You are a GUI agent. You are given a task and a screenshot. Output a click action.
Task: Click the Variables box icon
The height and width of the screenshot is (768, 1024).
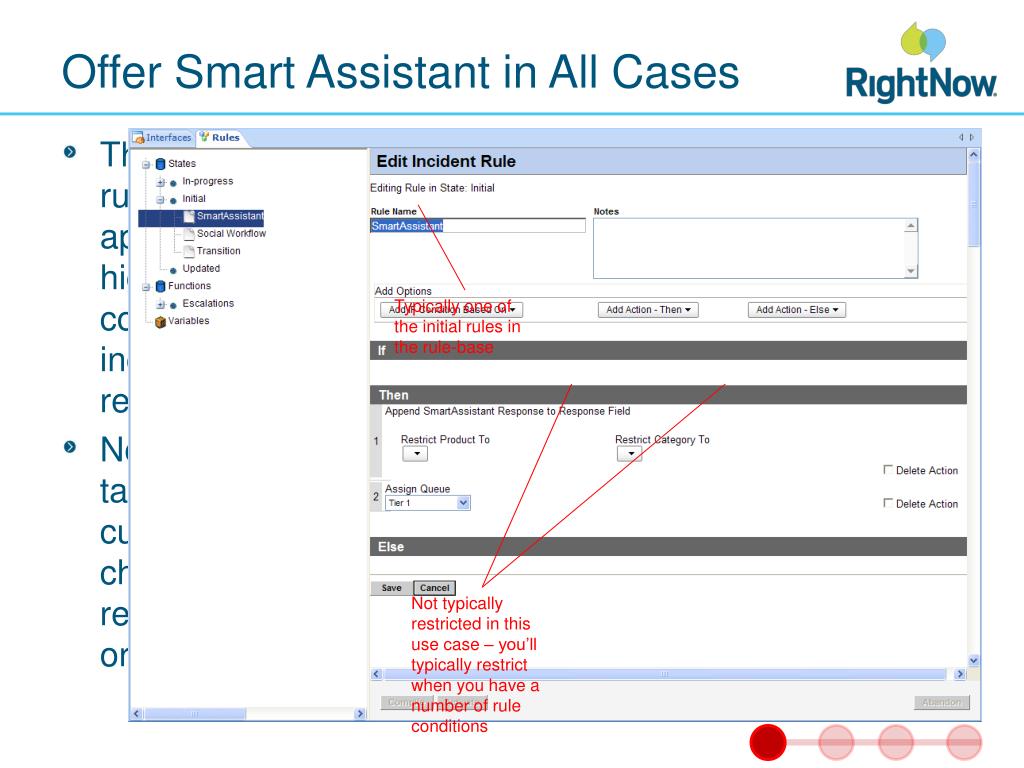point(160,321)
